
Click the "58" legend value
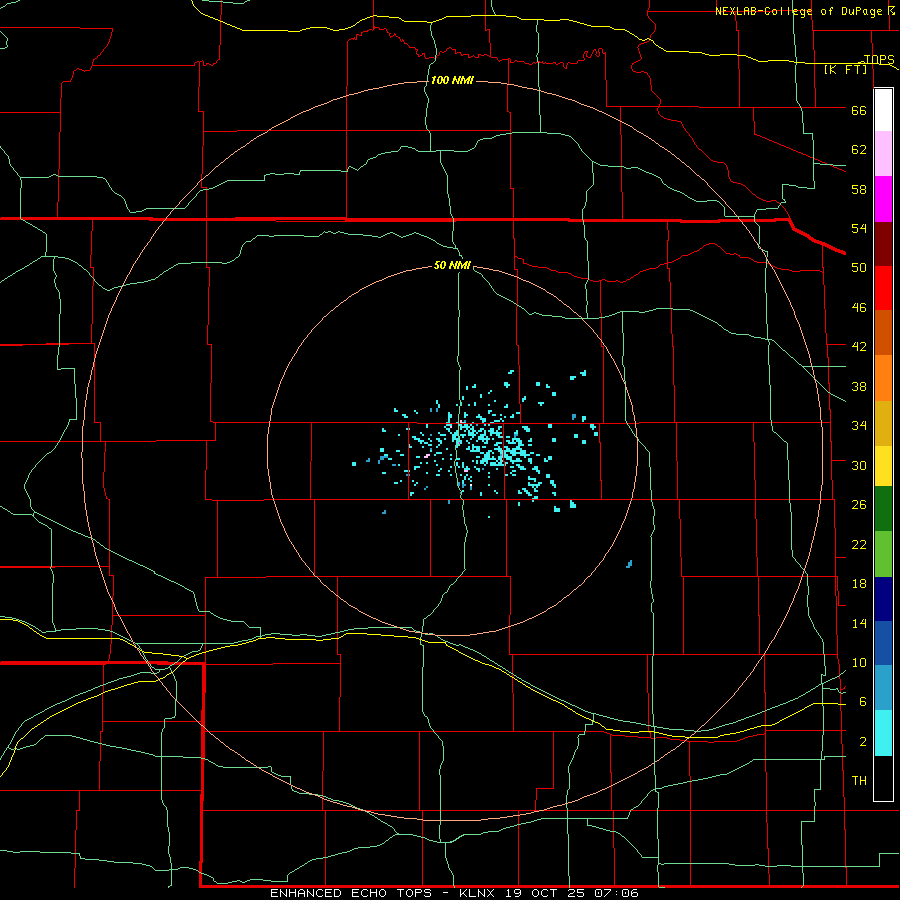tap(859, 189)
